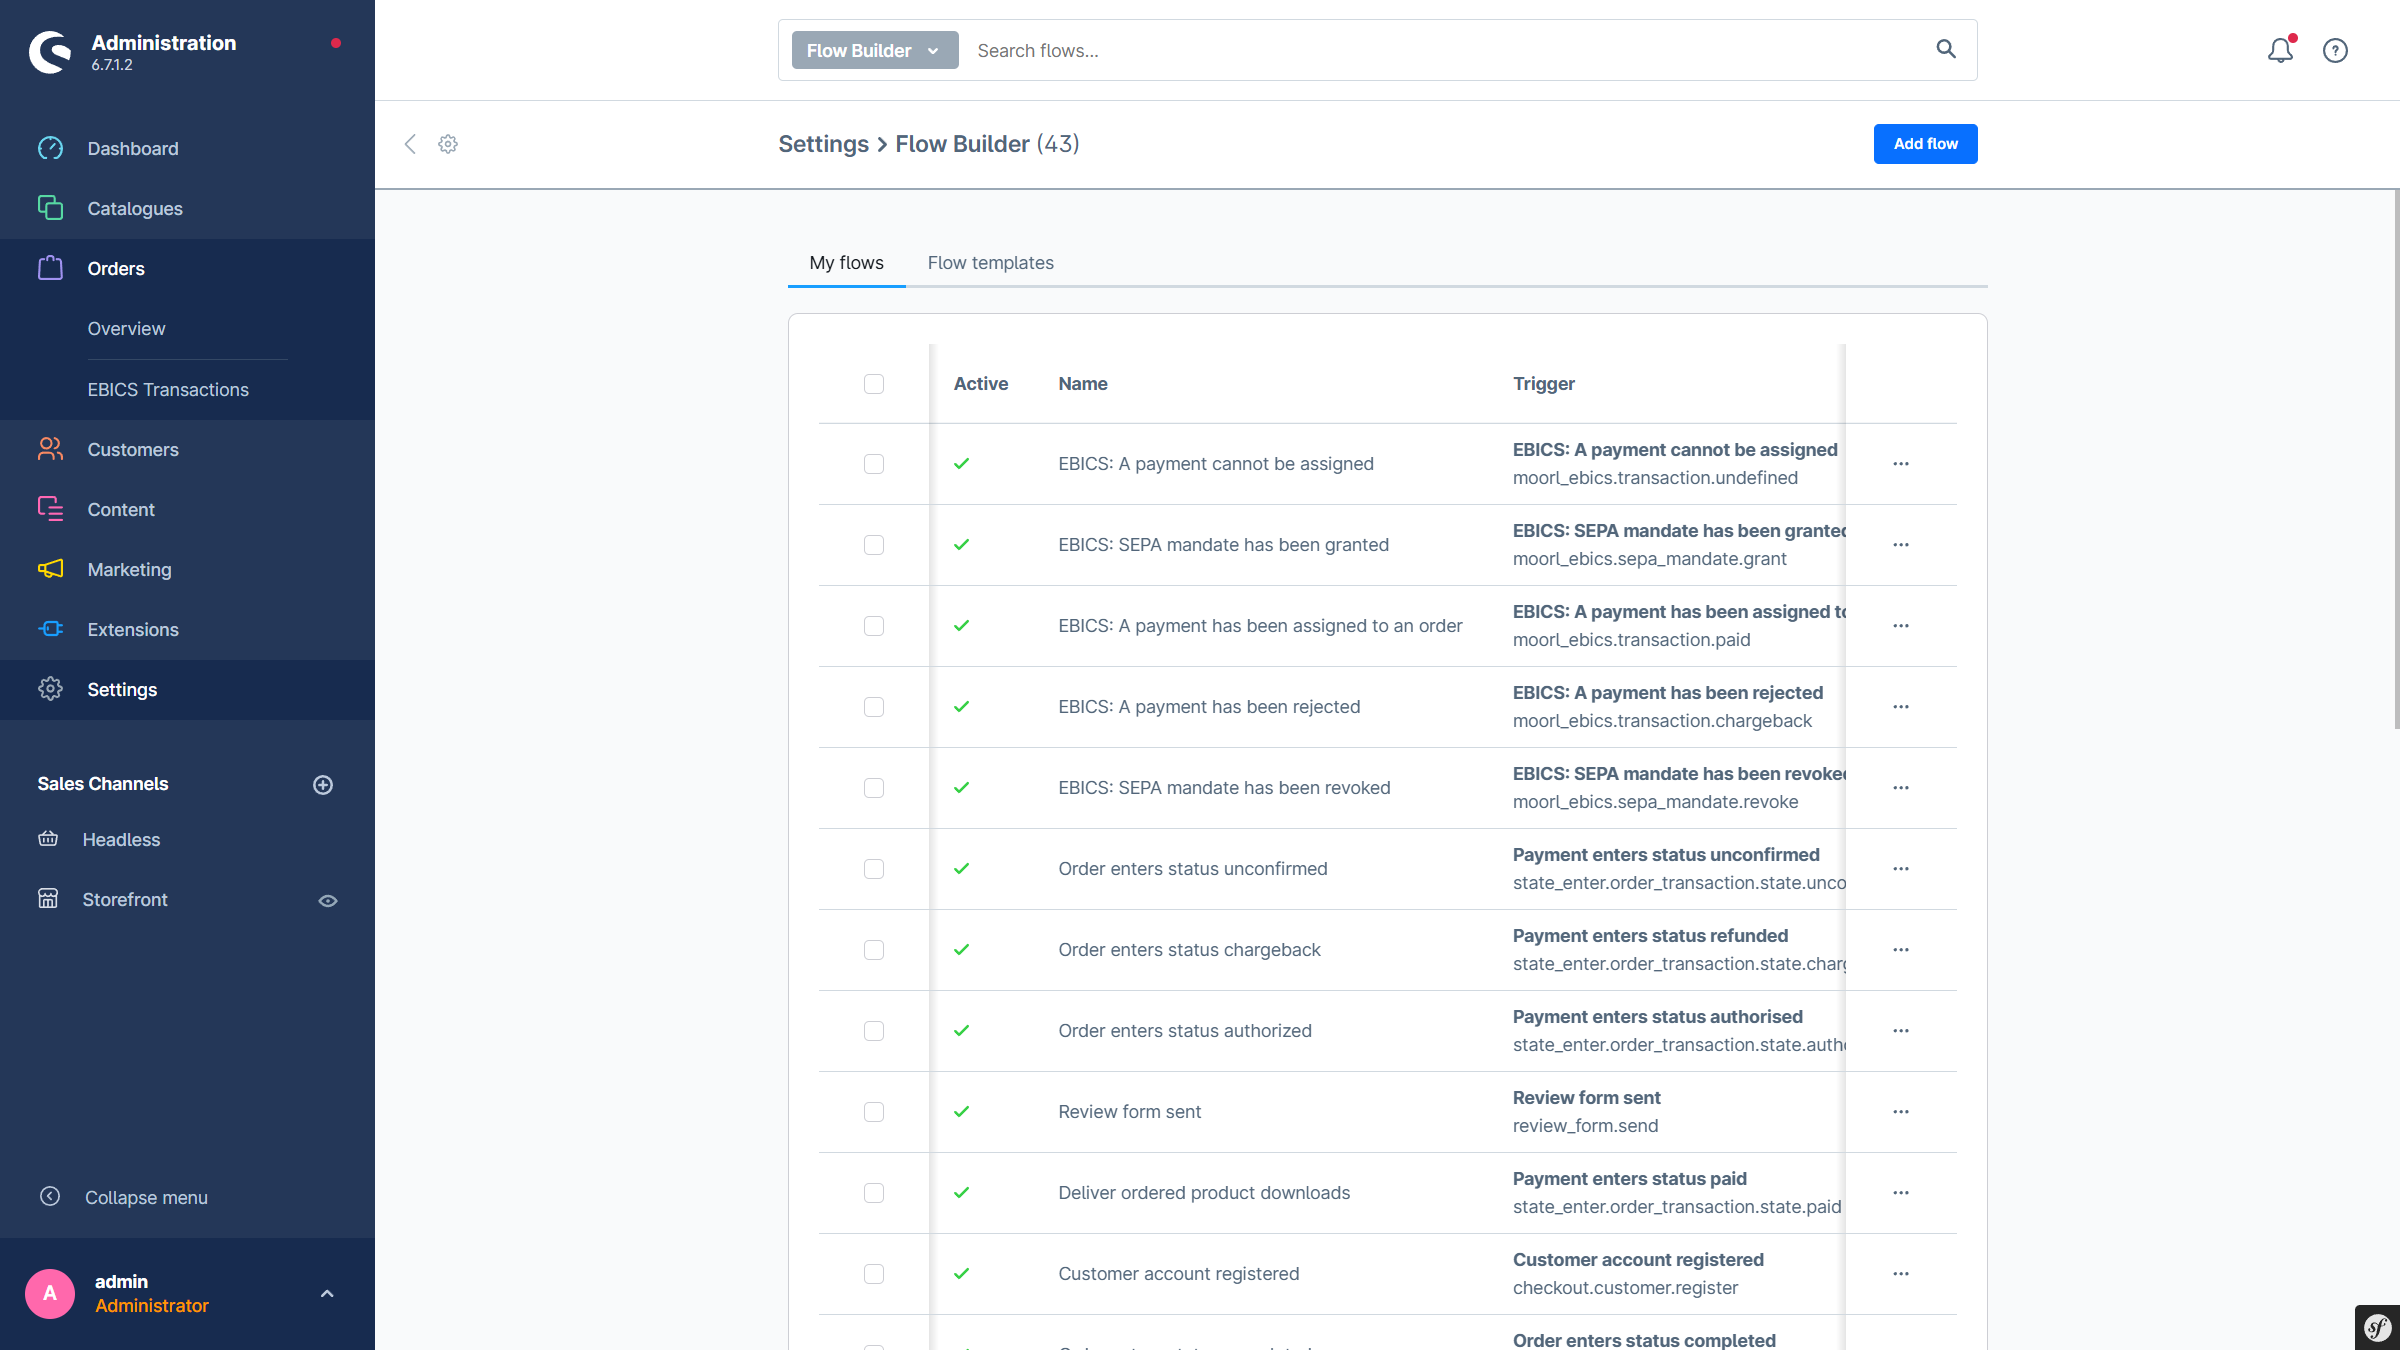This screenshot has height=1350, width=2400.
Task: Check the select-all flows checkbox
Action: (874, 384)
